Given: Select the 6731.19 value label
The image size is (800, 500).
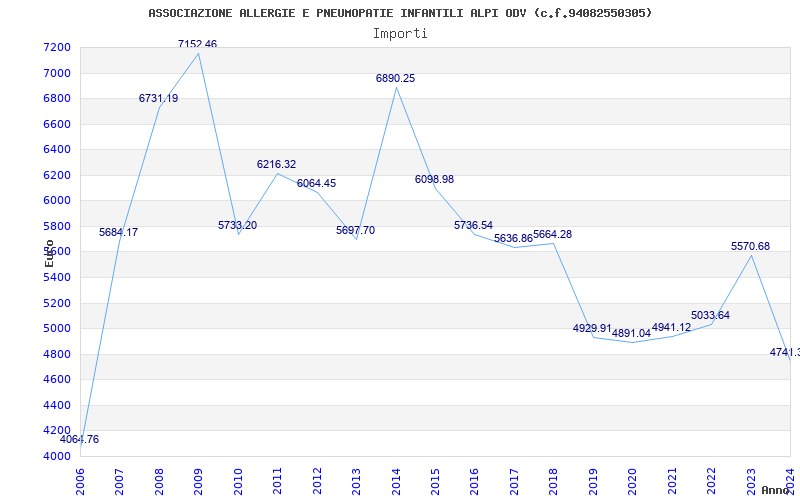Looking at the screenshot, I should [x=159, y=98].
